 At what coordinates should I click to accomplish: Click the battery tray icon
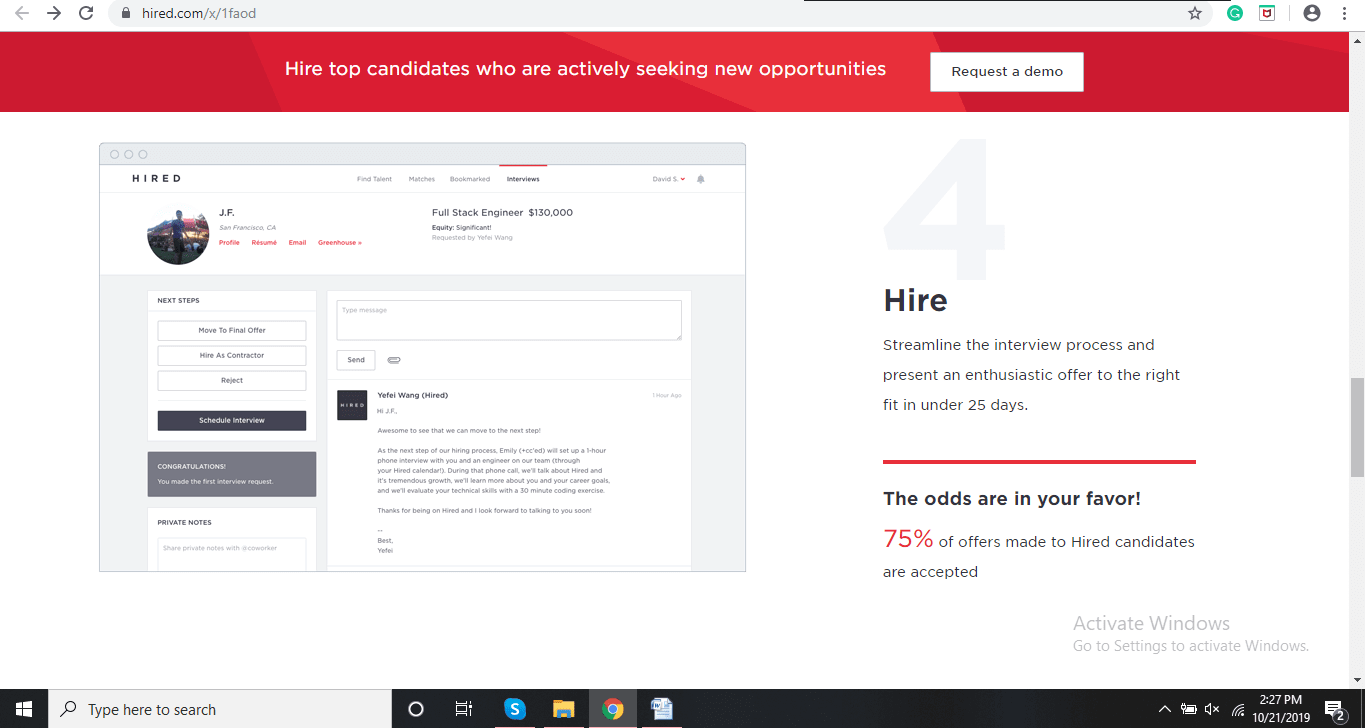tap(1189, 709)
